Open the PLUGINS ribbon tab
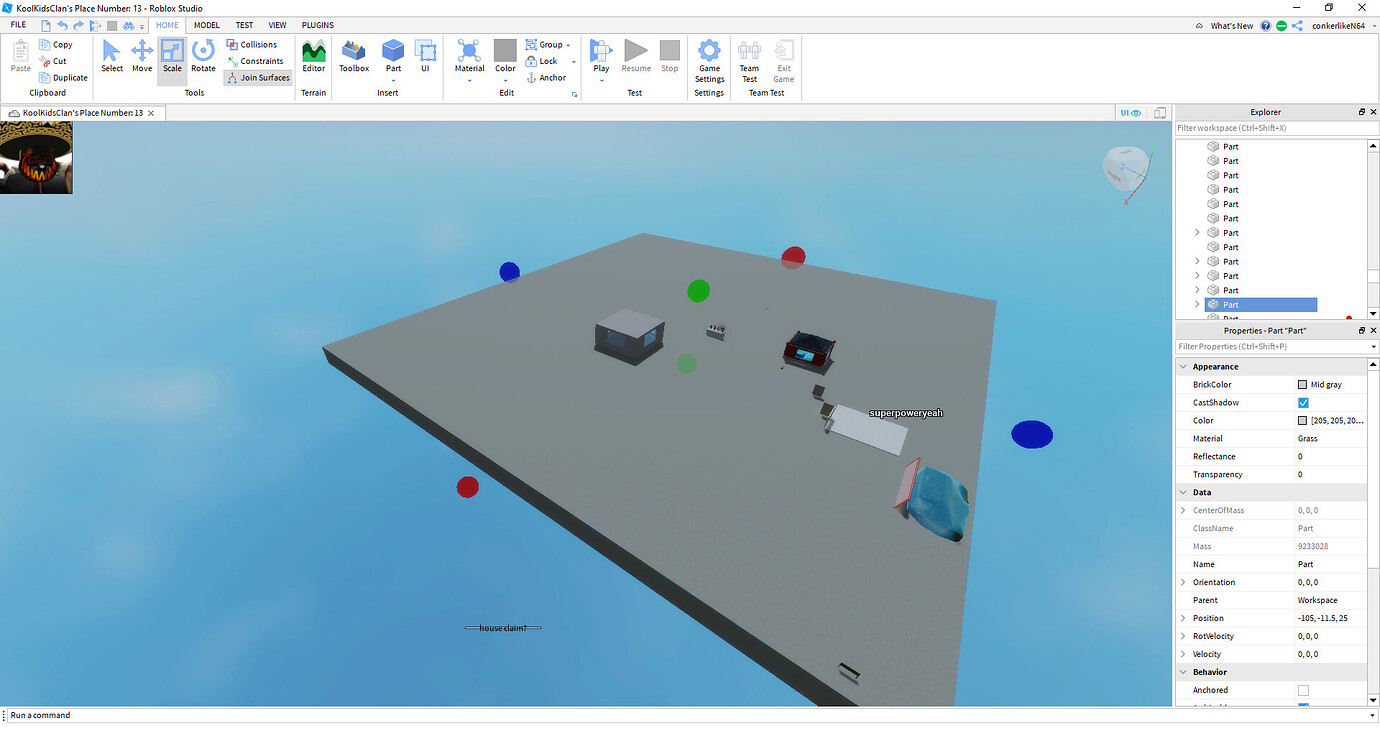 [x=317, y=25]
